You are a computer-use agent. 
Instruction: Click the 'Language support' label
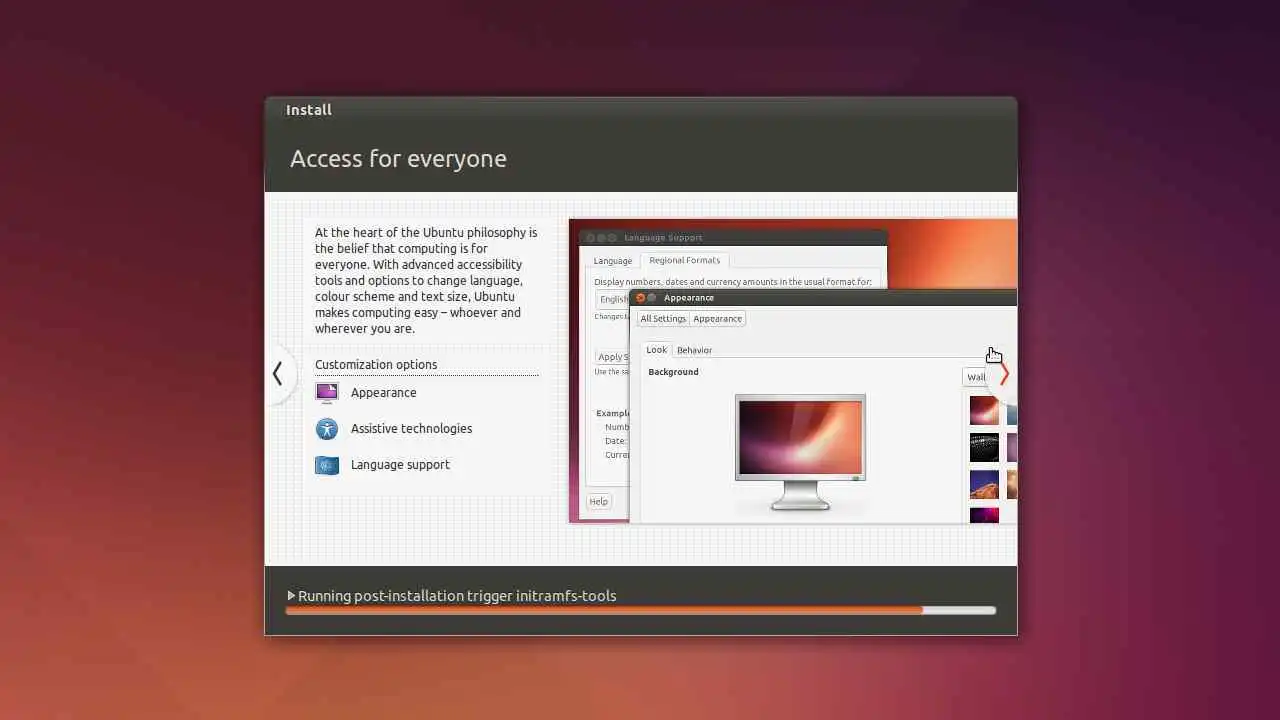tap(400, 465)
